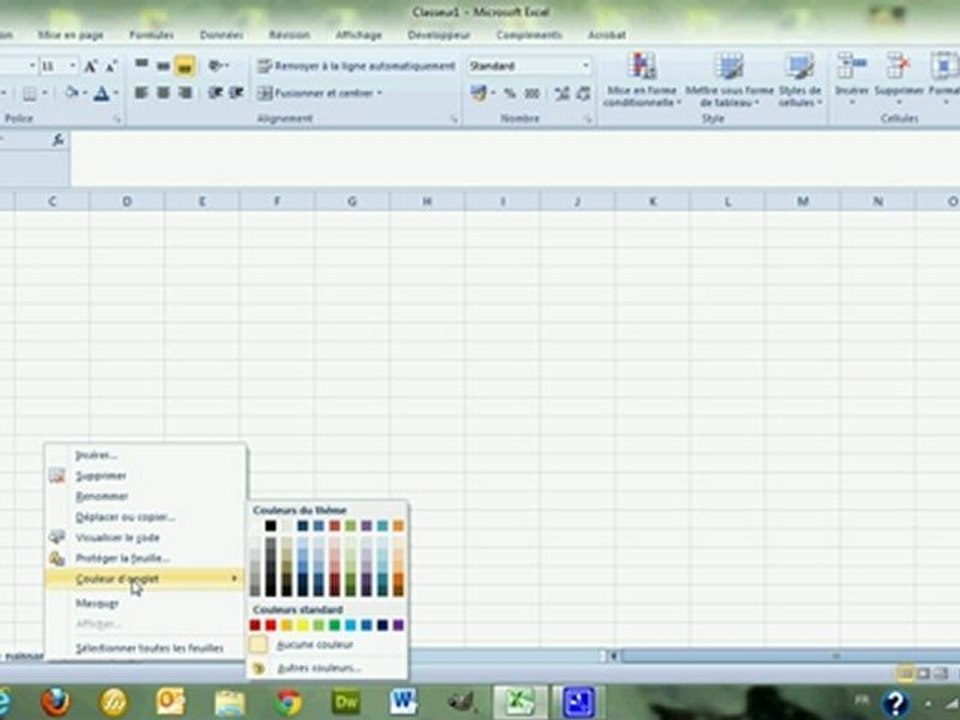
Task: Switch to the Mise en page tab
Action: (70, 35)
